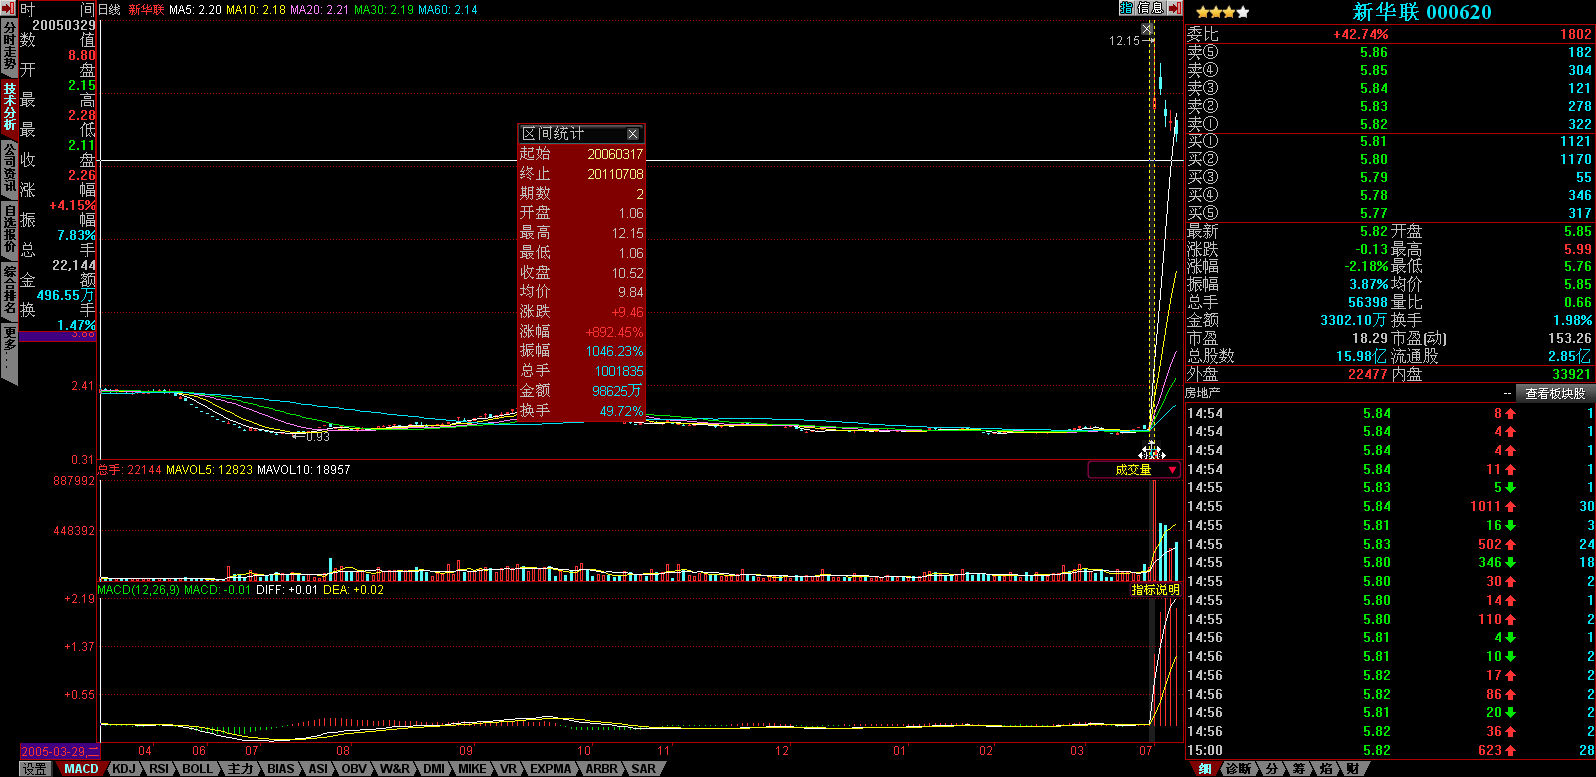This screenshot has height=777, width=1596.
Task: Click 外盘 22477 value row
Action: pyautogui.click(x=1287, y=374)
